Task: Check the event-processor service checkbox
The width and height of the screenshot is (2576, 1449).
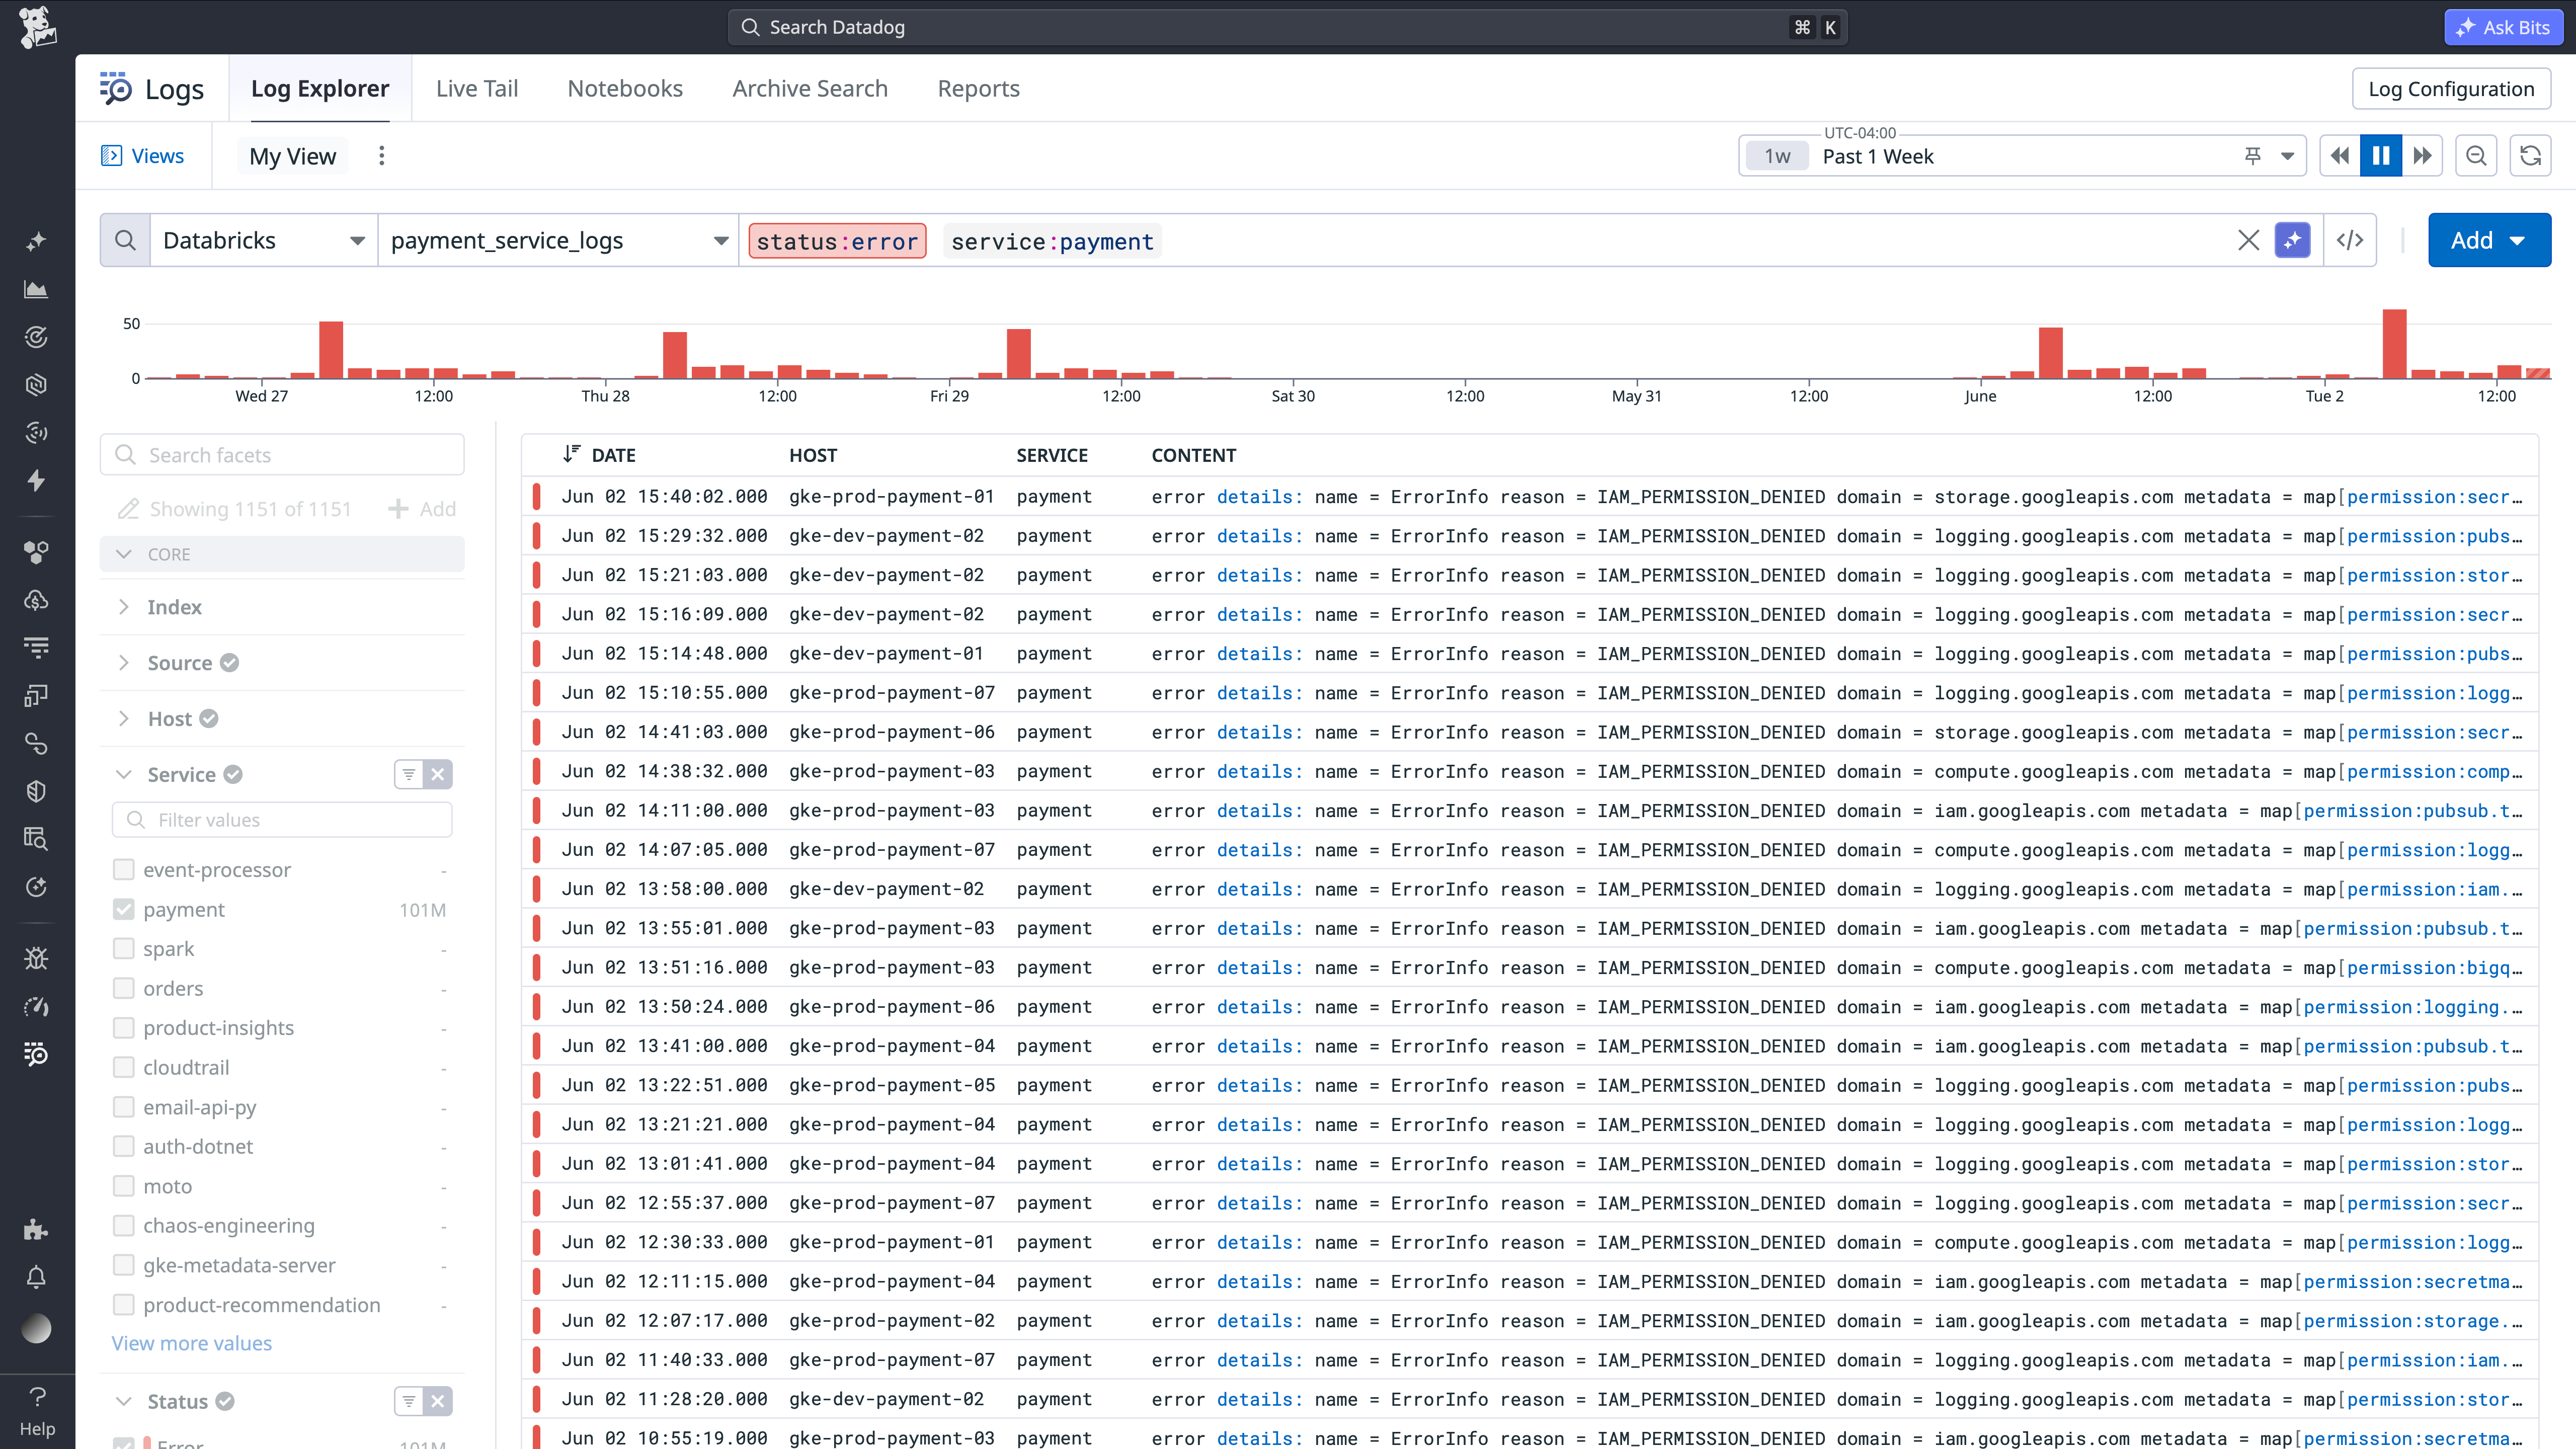Action: (124, 869)
